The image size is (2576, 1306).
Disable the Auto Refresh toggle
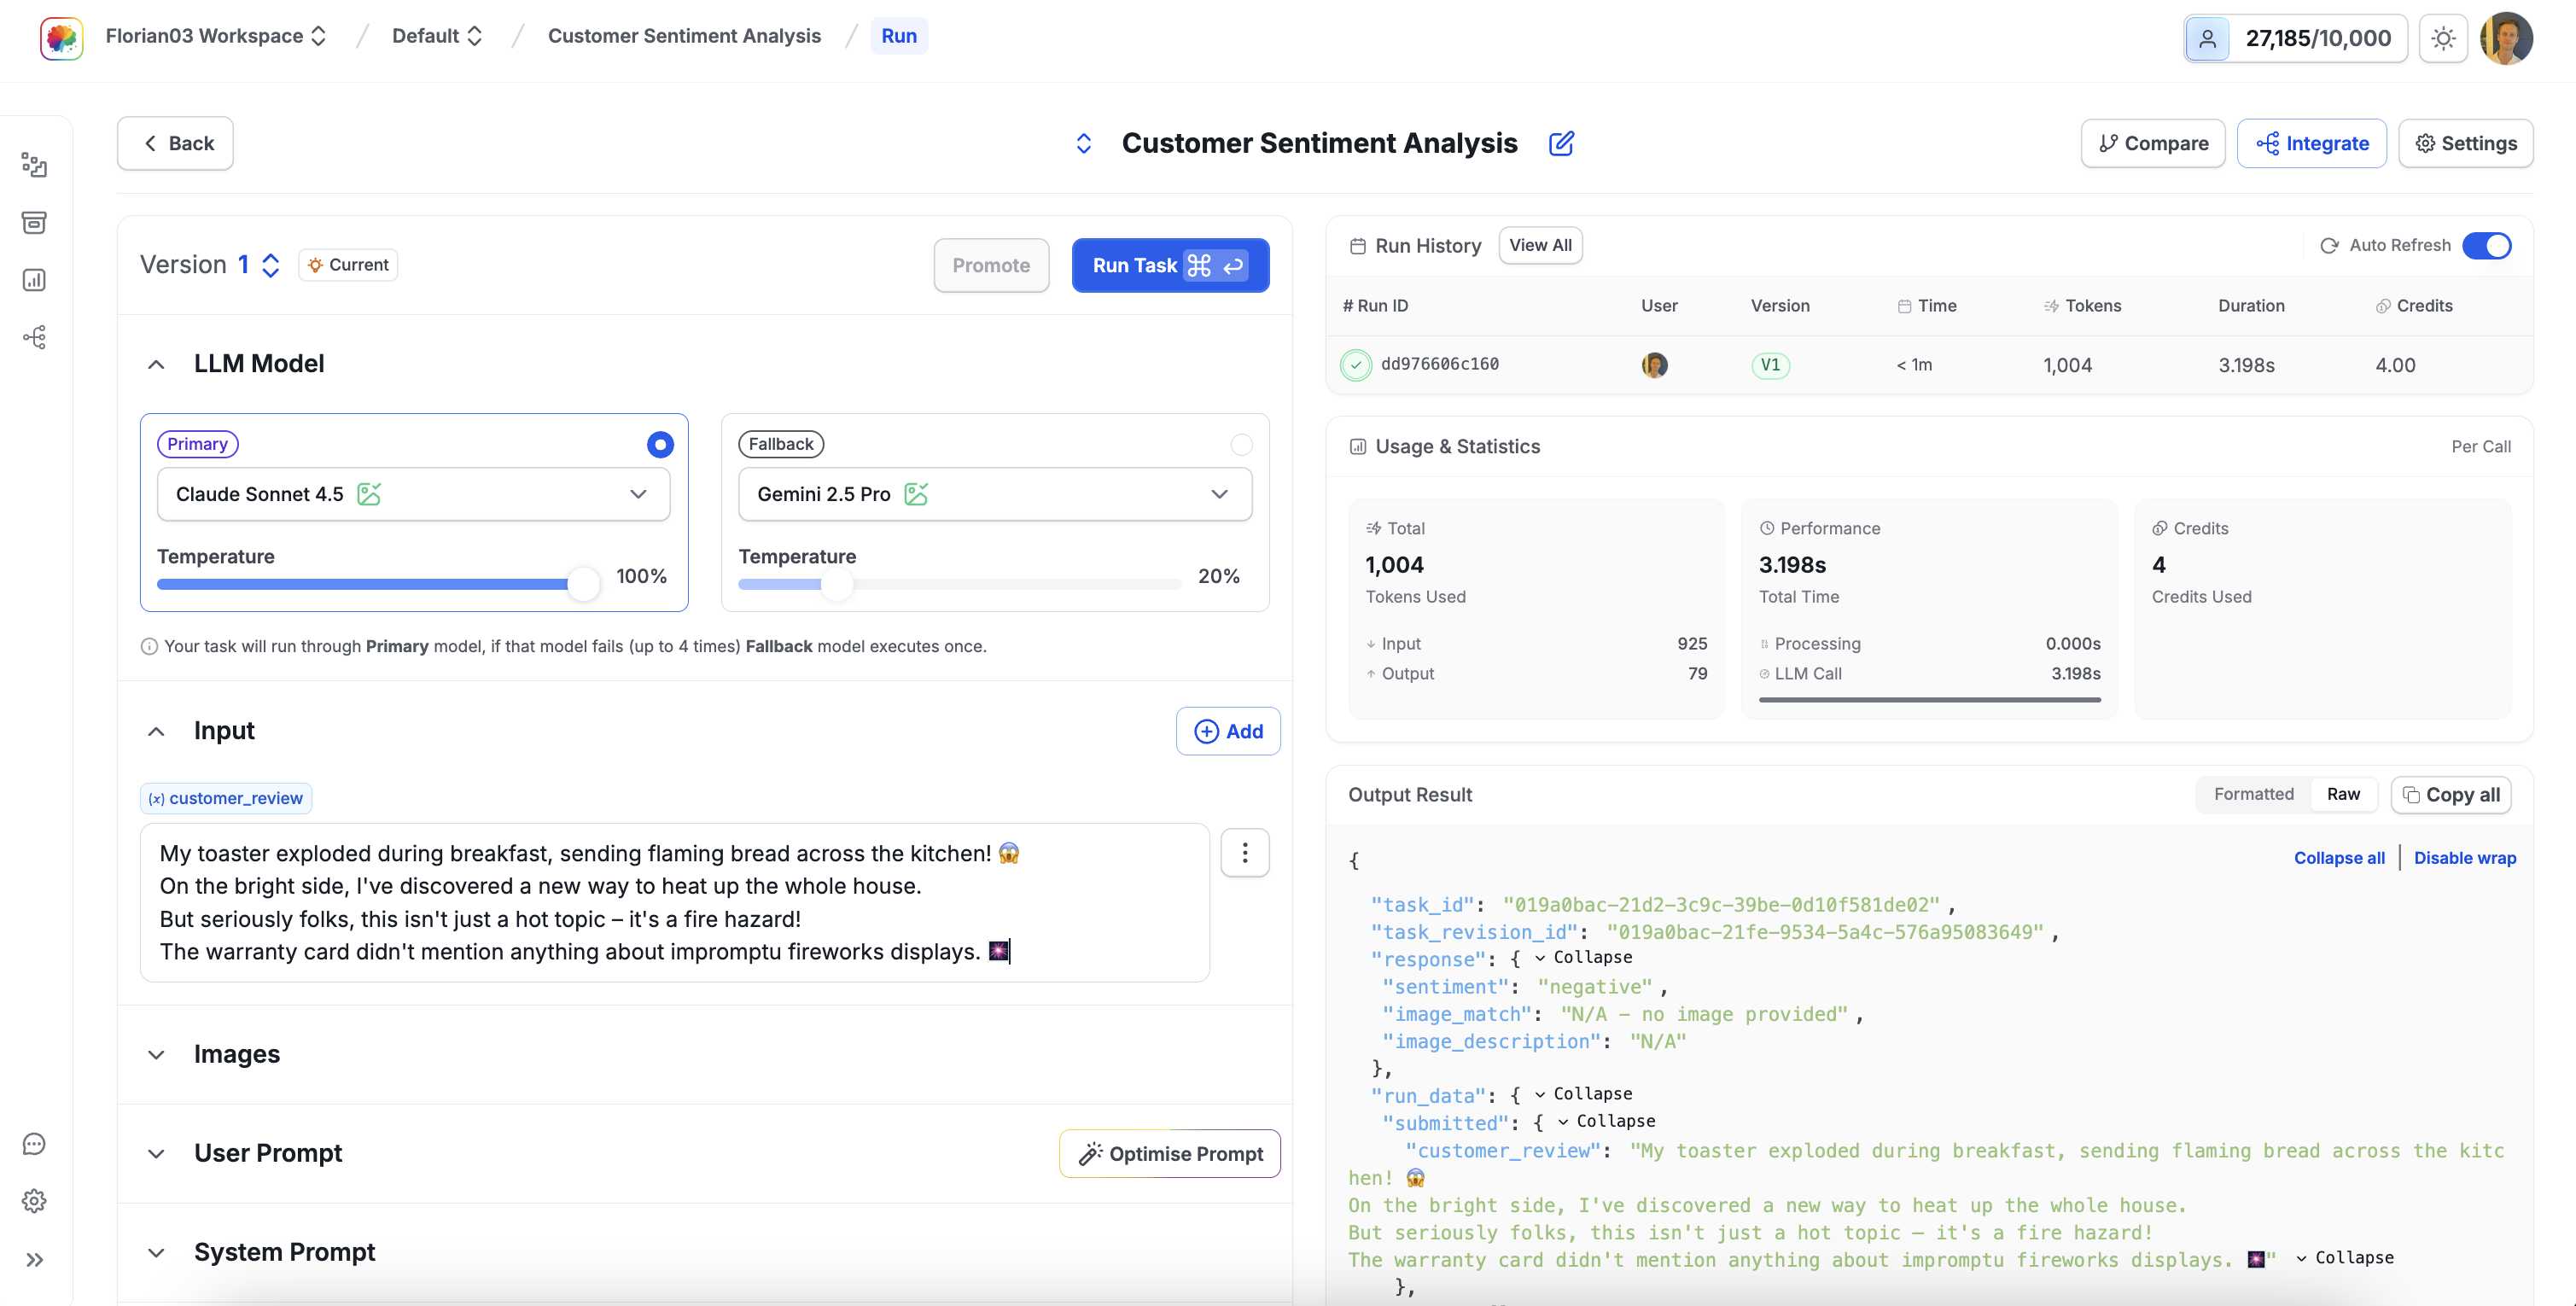click(x=2486, y=246)
